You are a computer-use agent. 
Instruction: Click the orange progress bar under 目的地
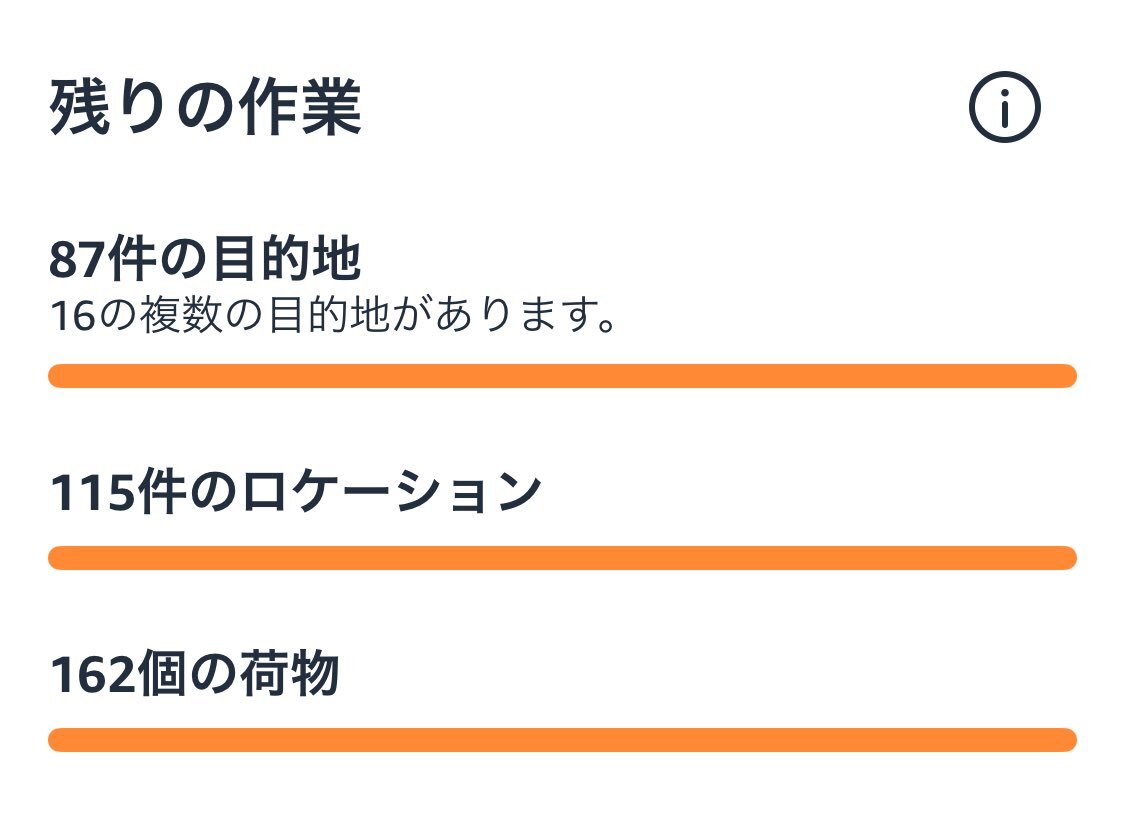[562, 376]
